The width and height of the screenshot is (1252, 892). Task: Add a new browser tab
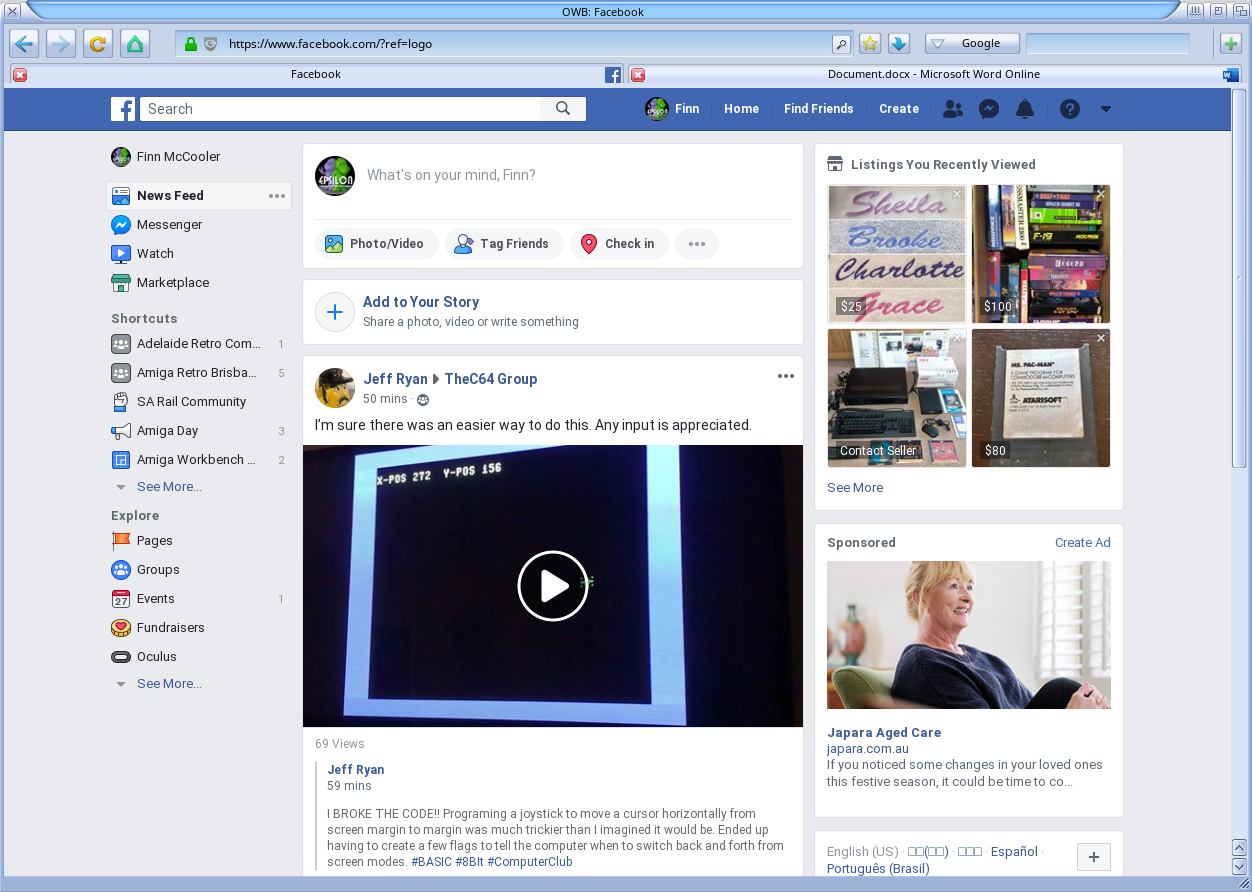[1231, 43]
